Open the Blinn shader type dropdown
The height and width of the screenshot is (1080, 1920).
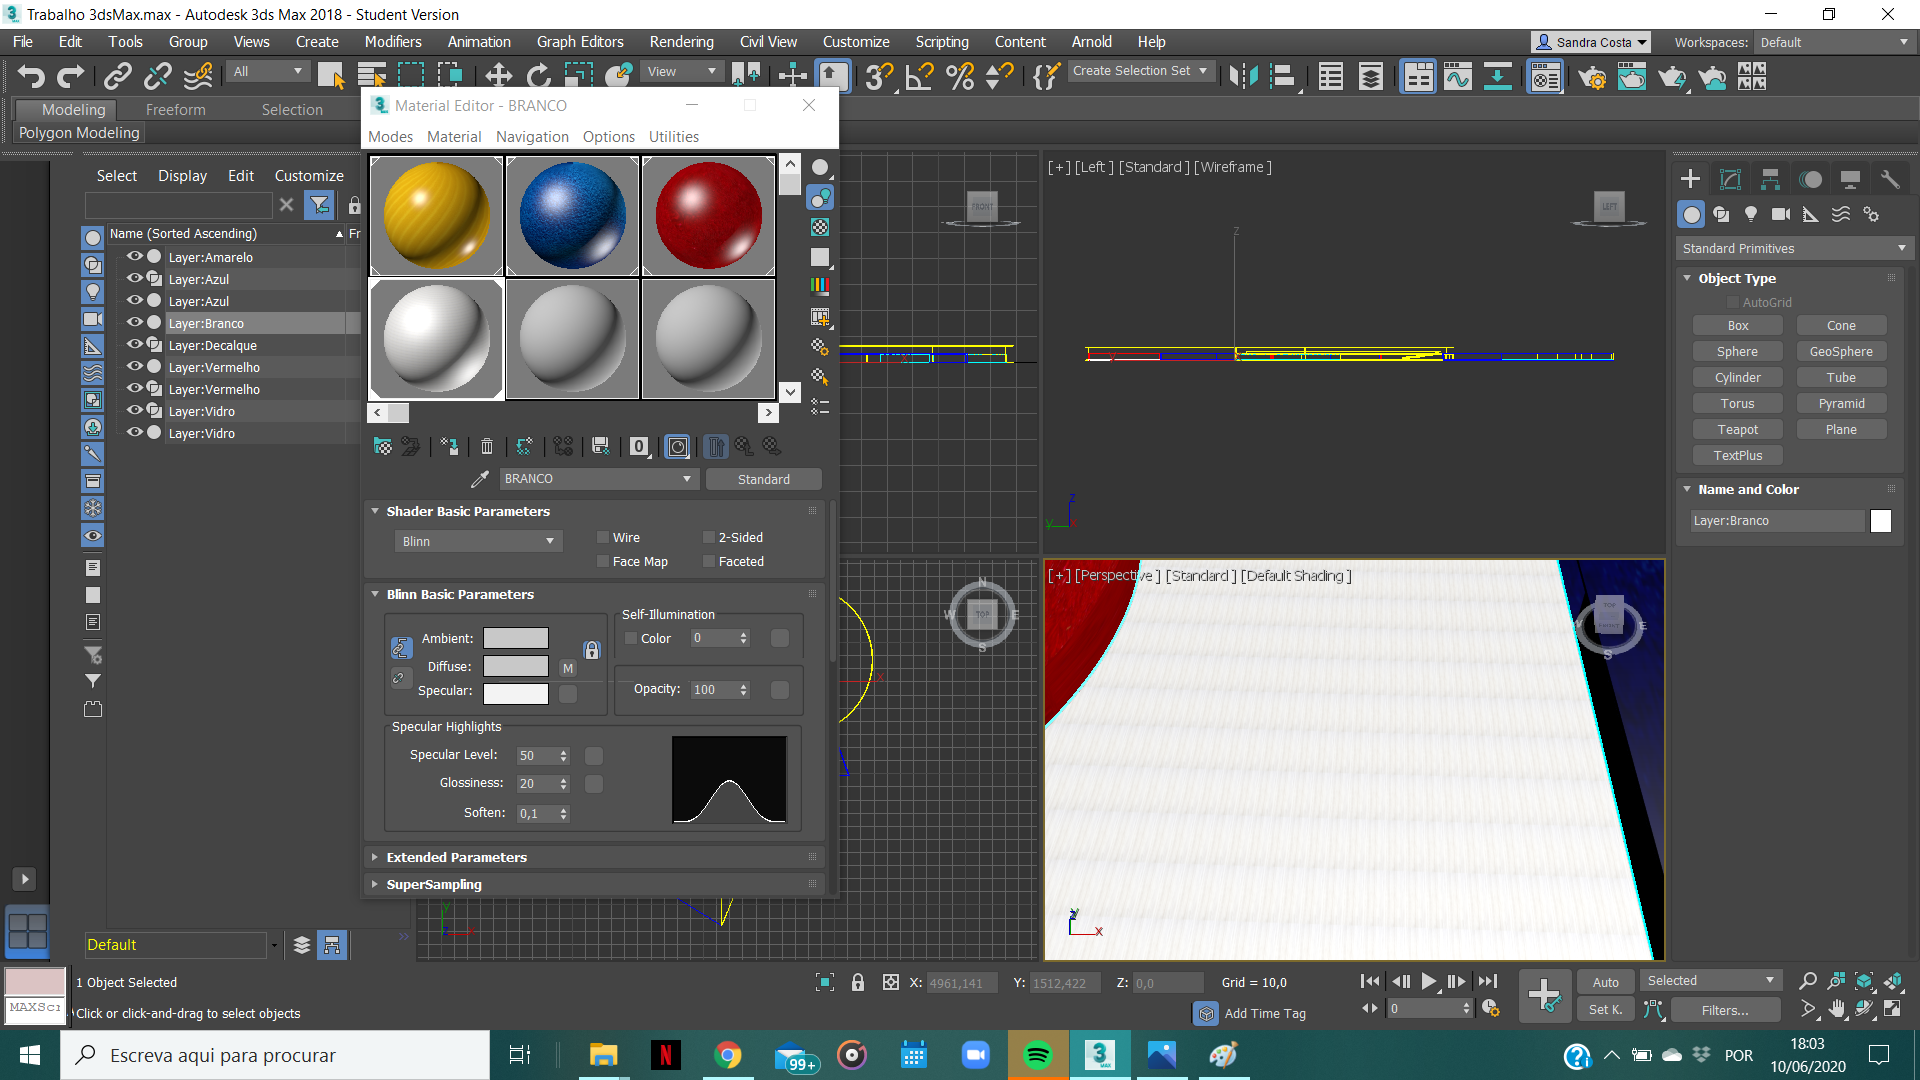477,541
